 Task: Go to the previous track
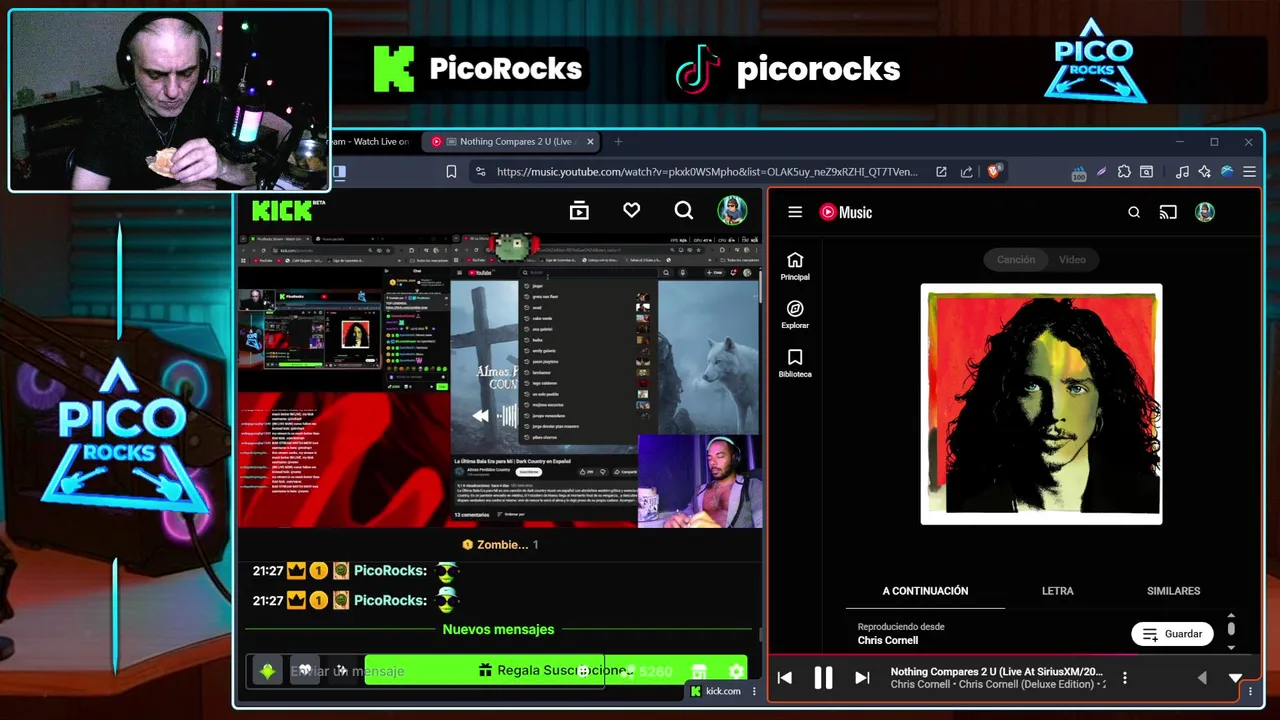[x=785, y=678]
